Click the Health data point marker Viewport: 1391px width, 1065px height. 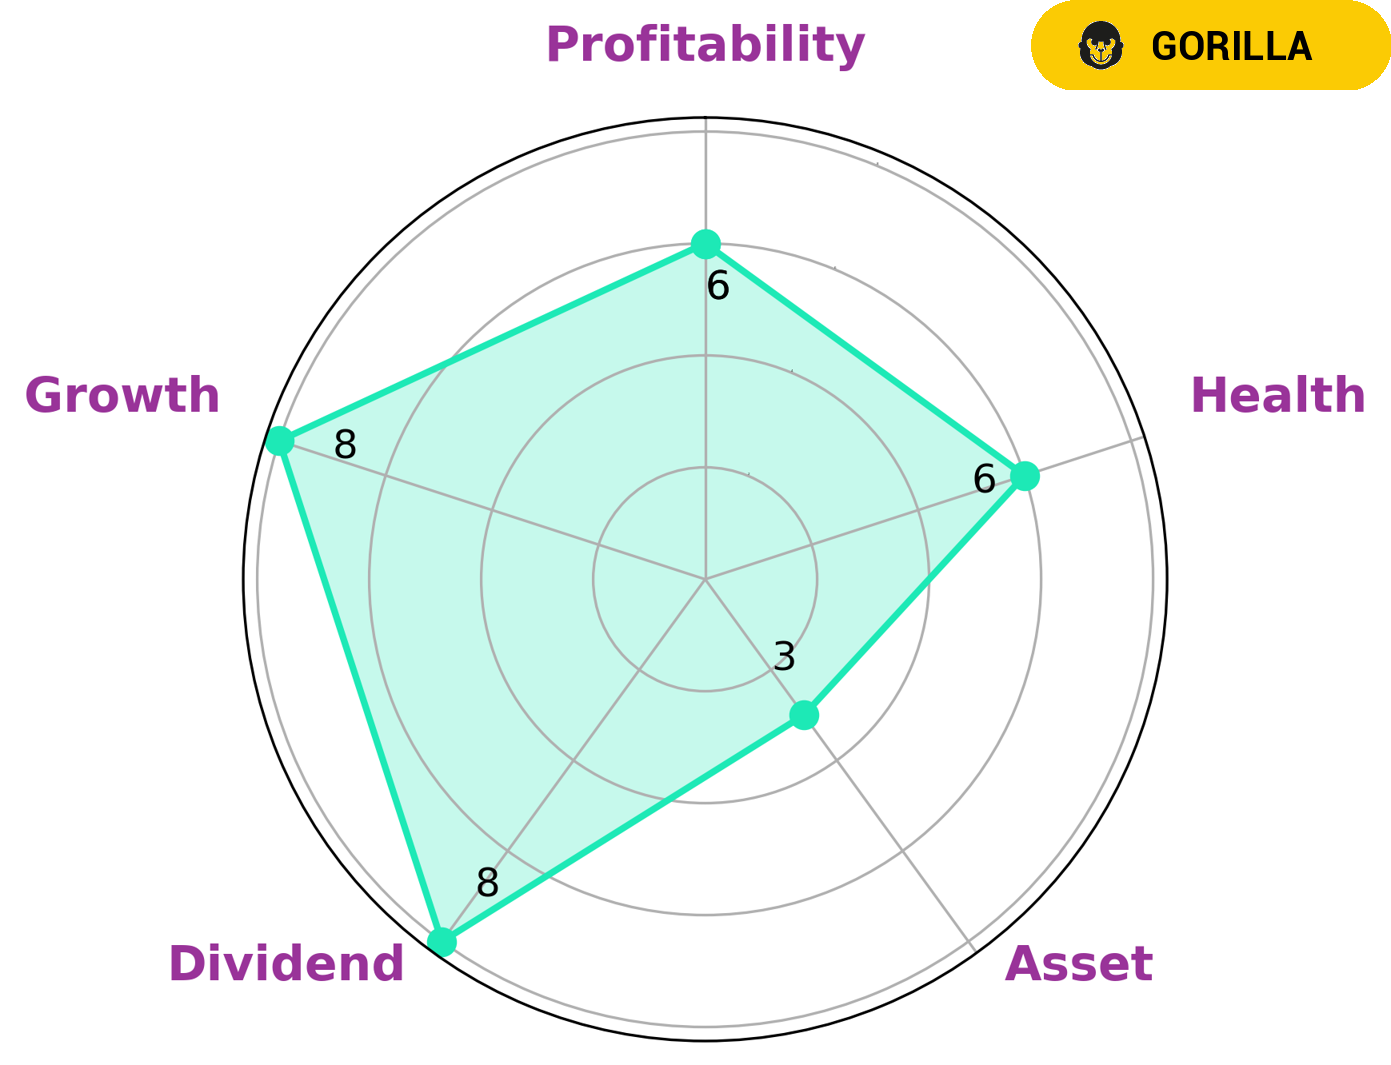(1024, 476)
